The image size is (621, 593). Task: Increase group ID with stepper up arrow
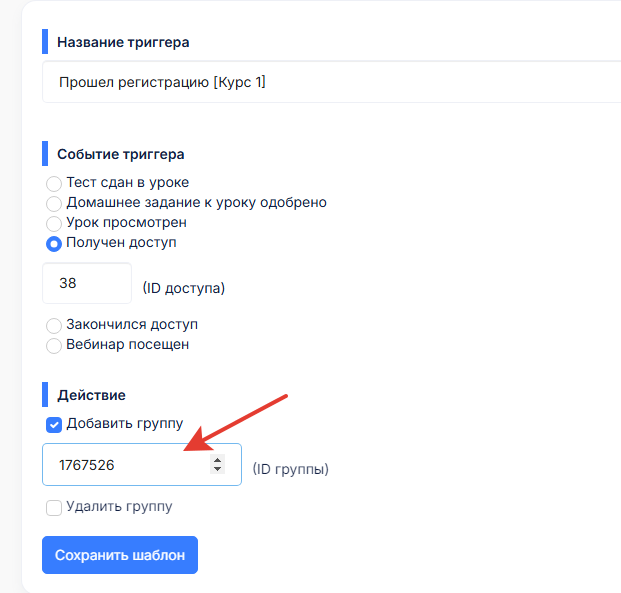coord(218,460)
